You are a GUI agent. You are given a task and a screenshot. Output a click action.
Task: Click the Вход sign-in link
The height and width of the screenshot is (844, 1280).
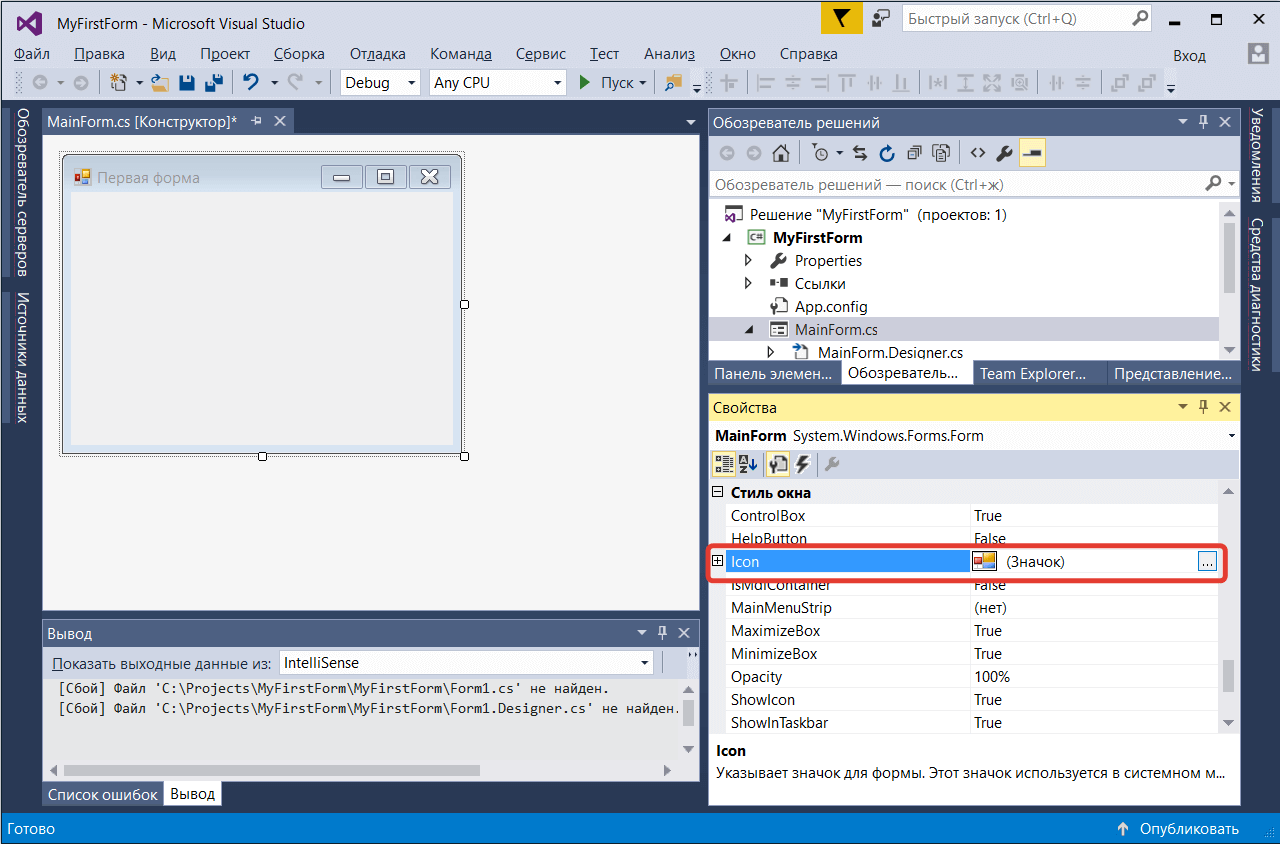coord(1190,56)
